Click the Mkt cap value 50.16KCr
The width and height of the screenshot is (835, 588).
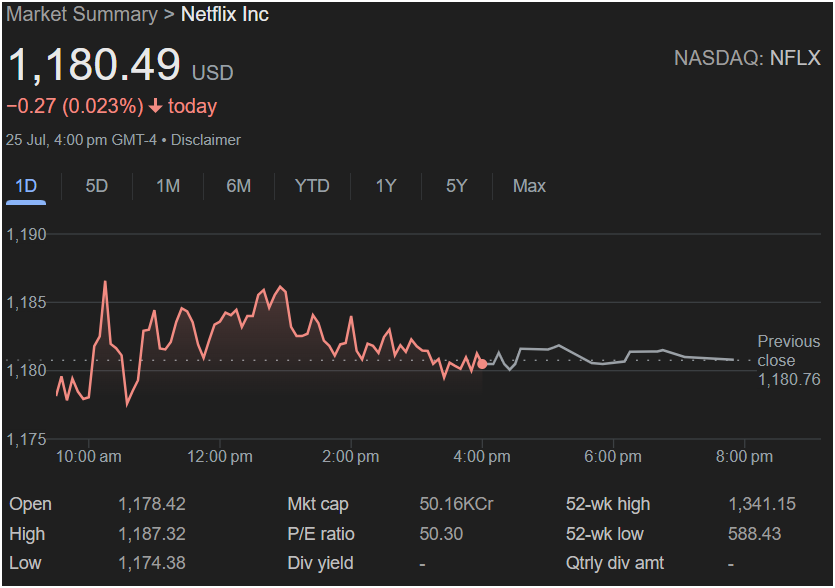click(x=456, y=504)
